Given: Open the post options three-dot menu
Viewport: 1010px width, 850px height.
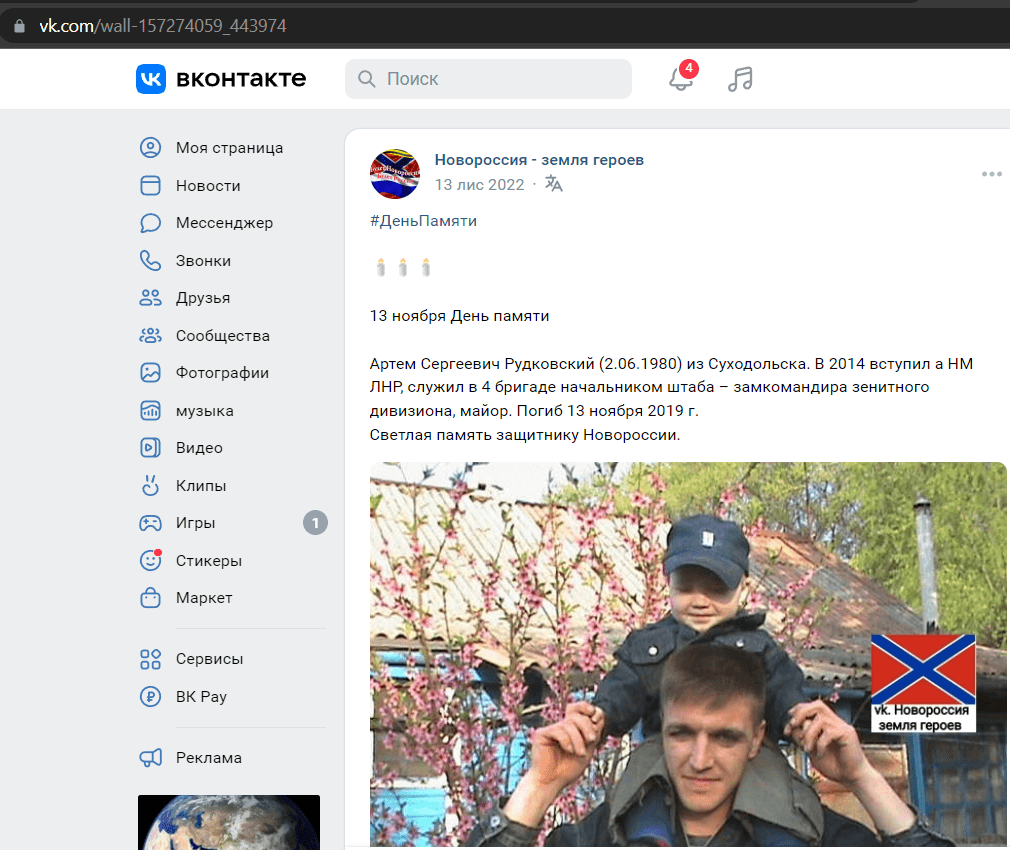Looking at the screenshot, I should [992, 174].
